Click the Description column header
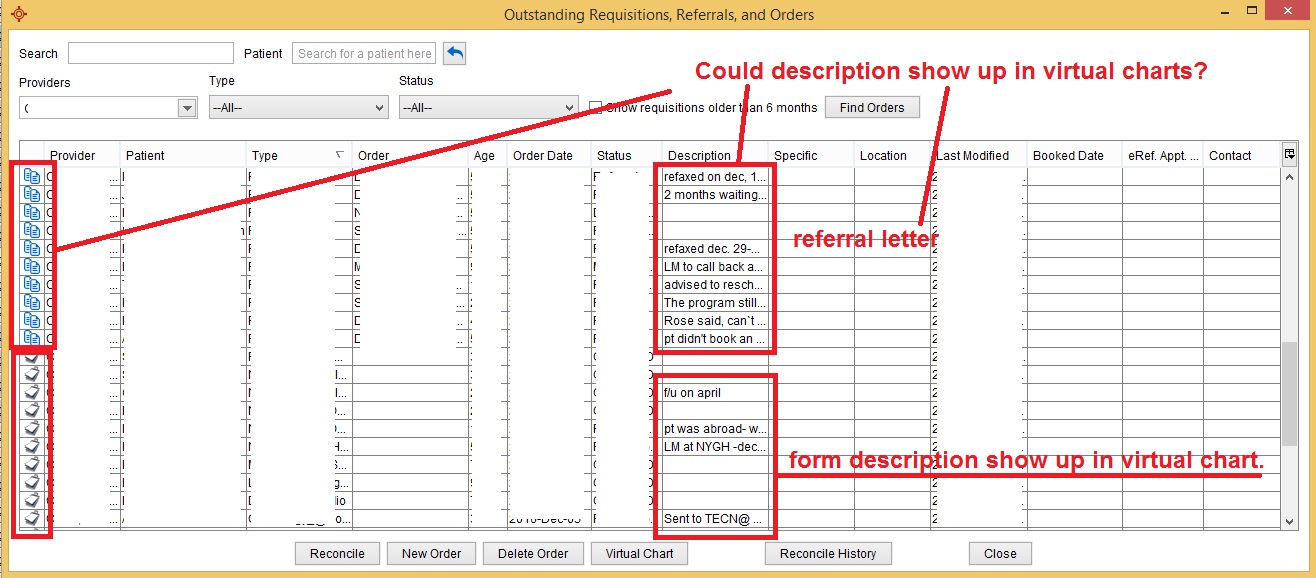This screenshot has height=578, width=1316. (x=700, y=155)
